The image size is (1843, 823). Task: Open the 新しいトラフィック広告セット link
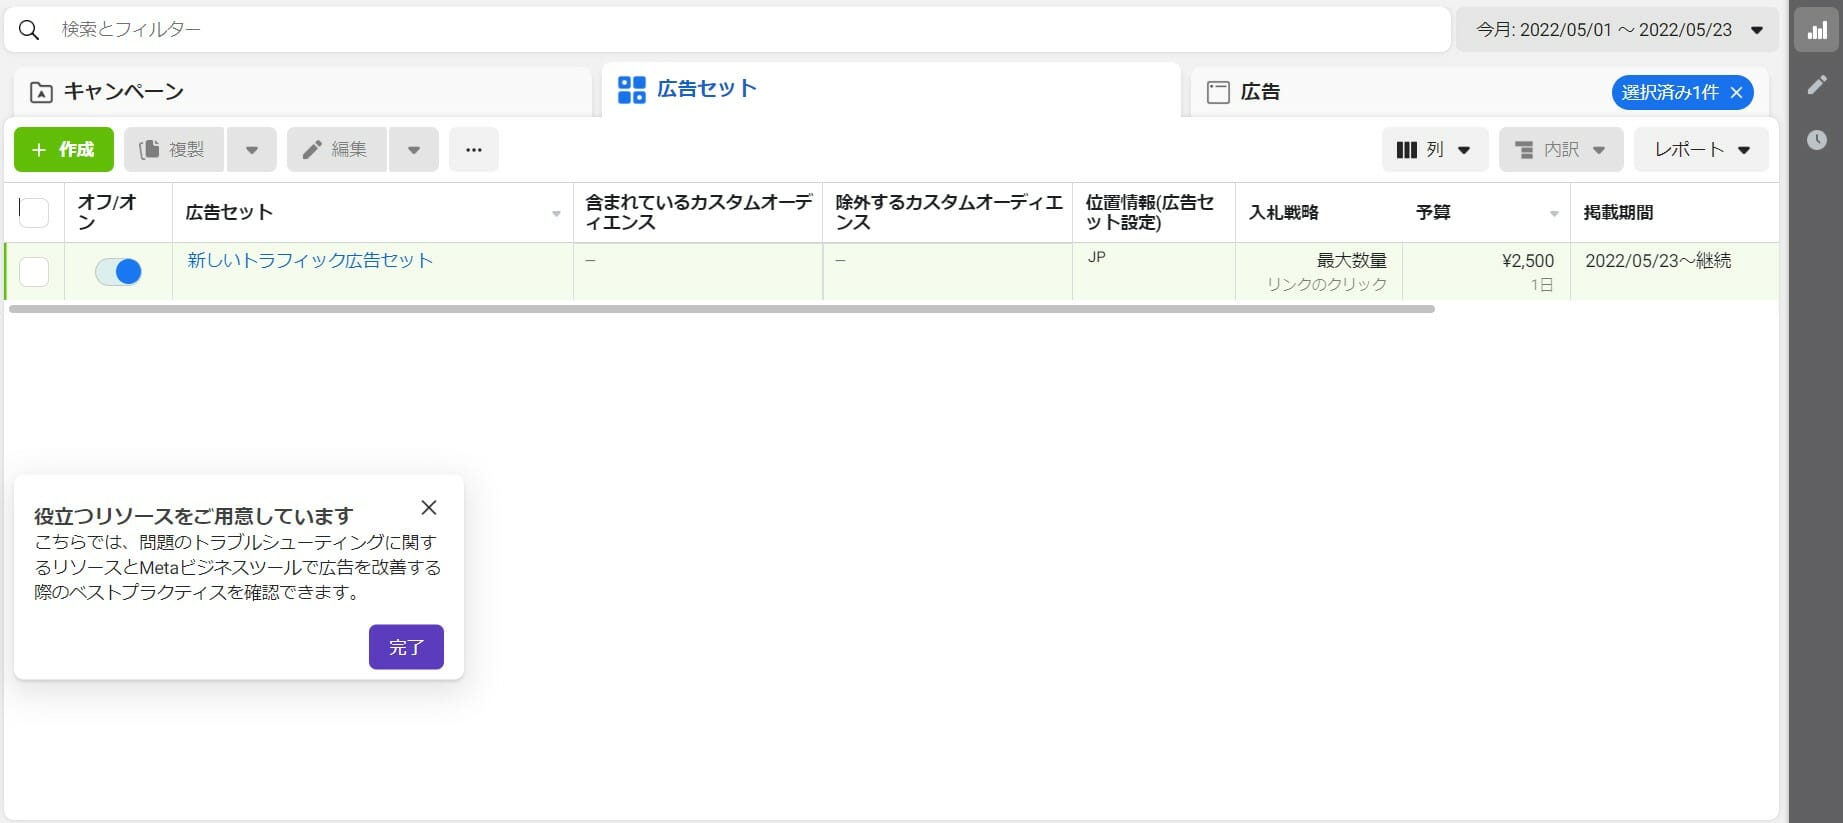tap(310, 260)
